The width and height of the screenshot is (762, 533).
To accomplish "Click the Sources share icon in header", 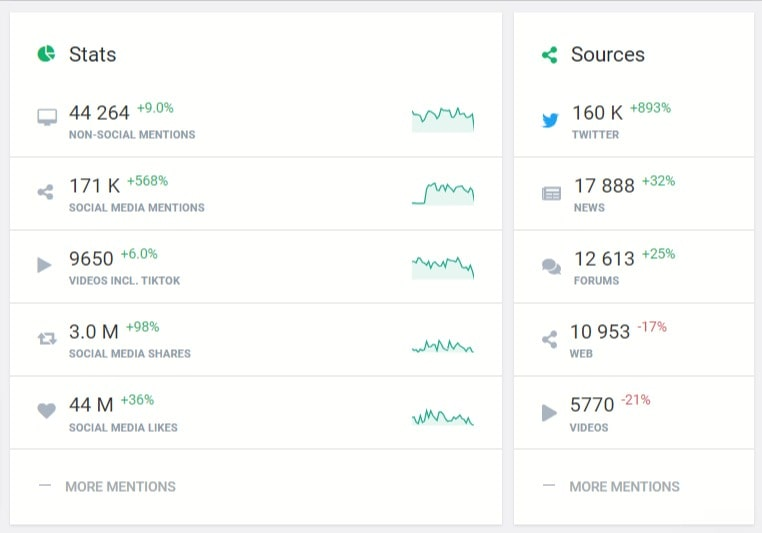I will [x=549, y=55].
